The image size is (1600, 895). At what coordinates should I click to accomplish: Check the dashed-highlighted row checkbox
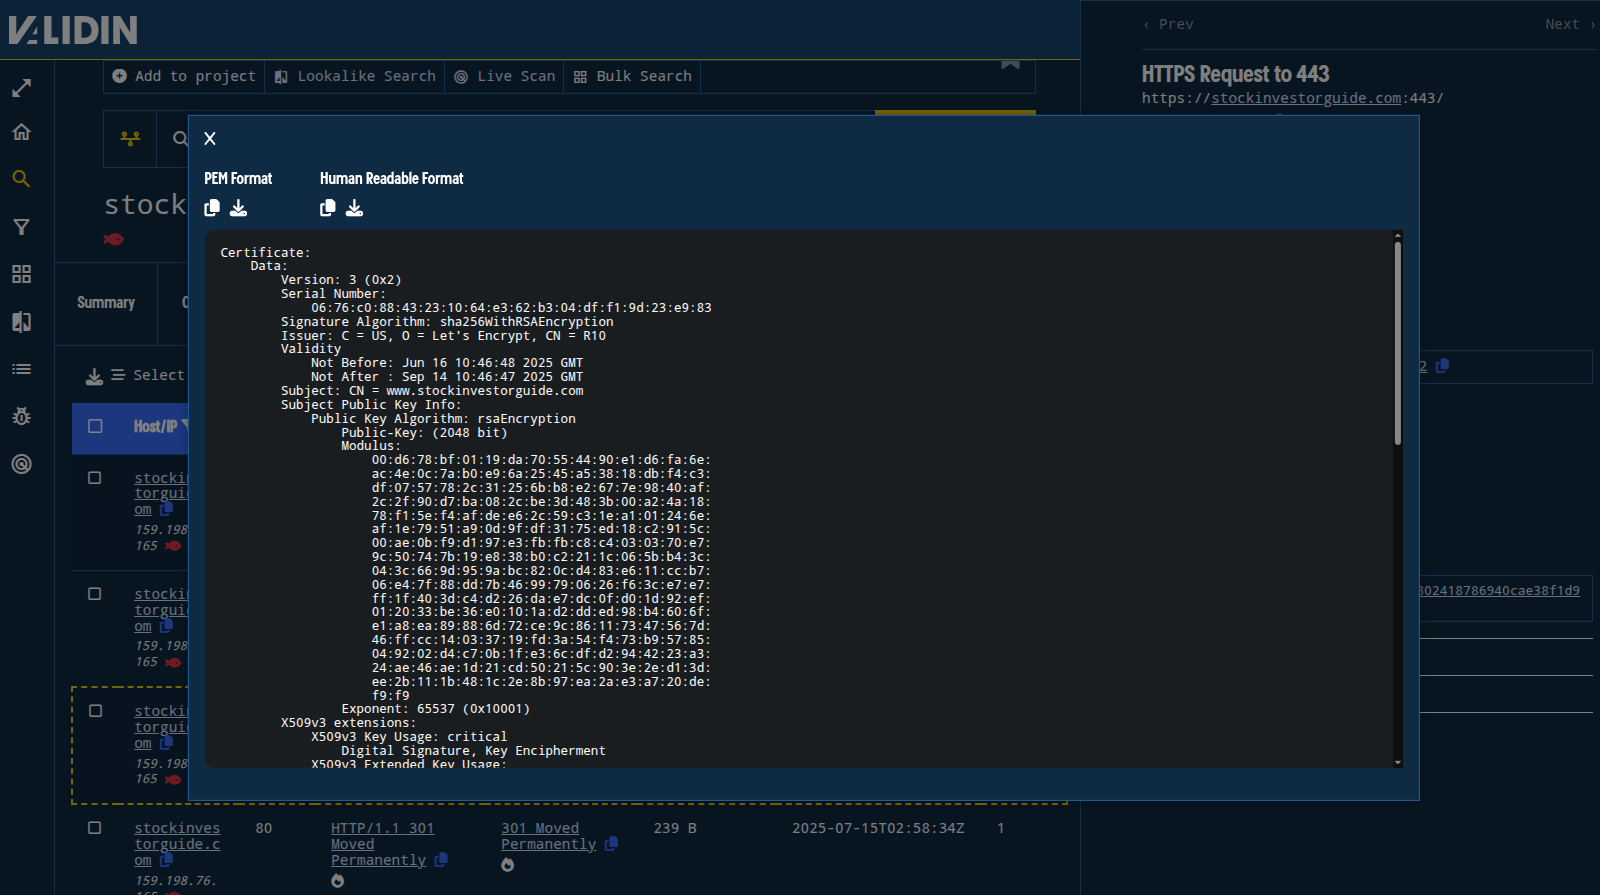click(x=95, y=711)
